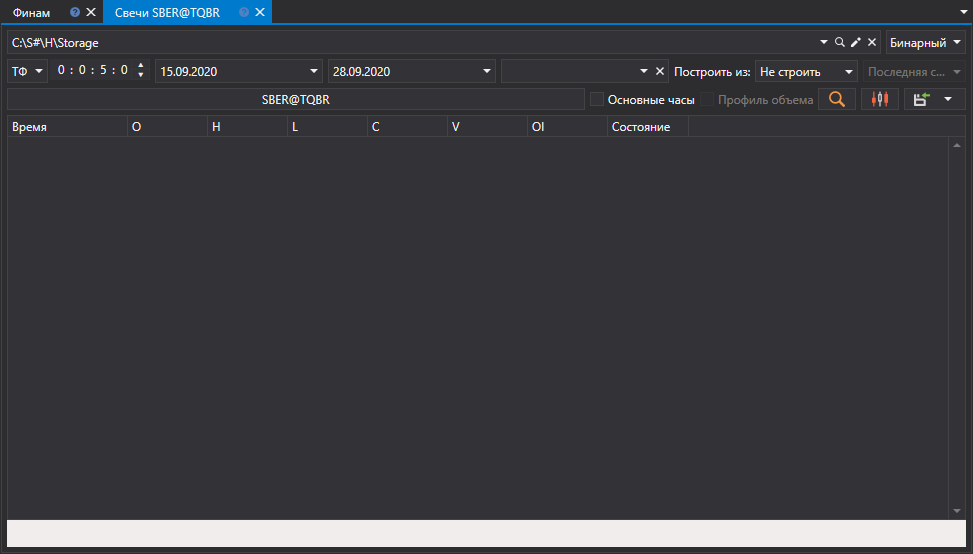Screen dimensions: 973x554
Task: Open the candlestick chart button
Action: pos(880,99)
